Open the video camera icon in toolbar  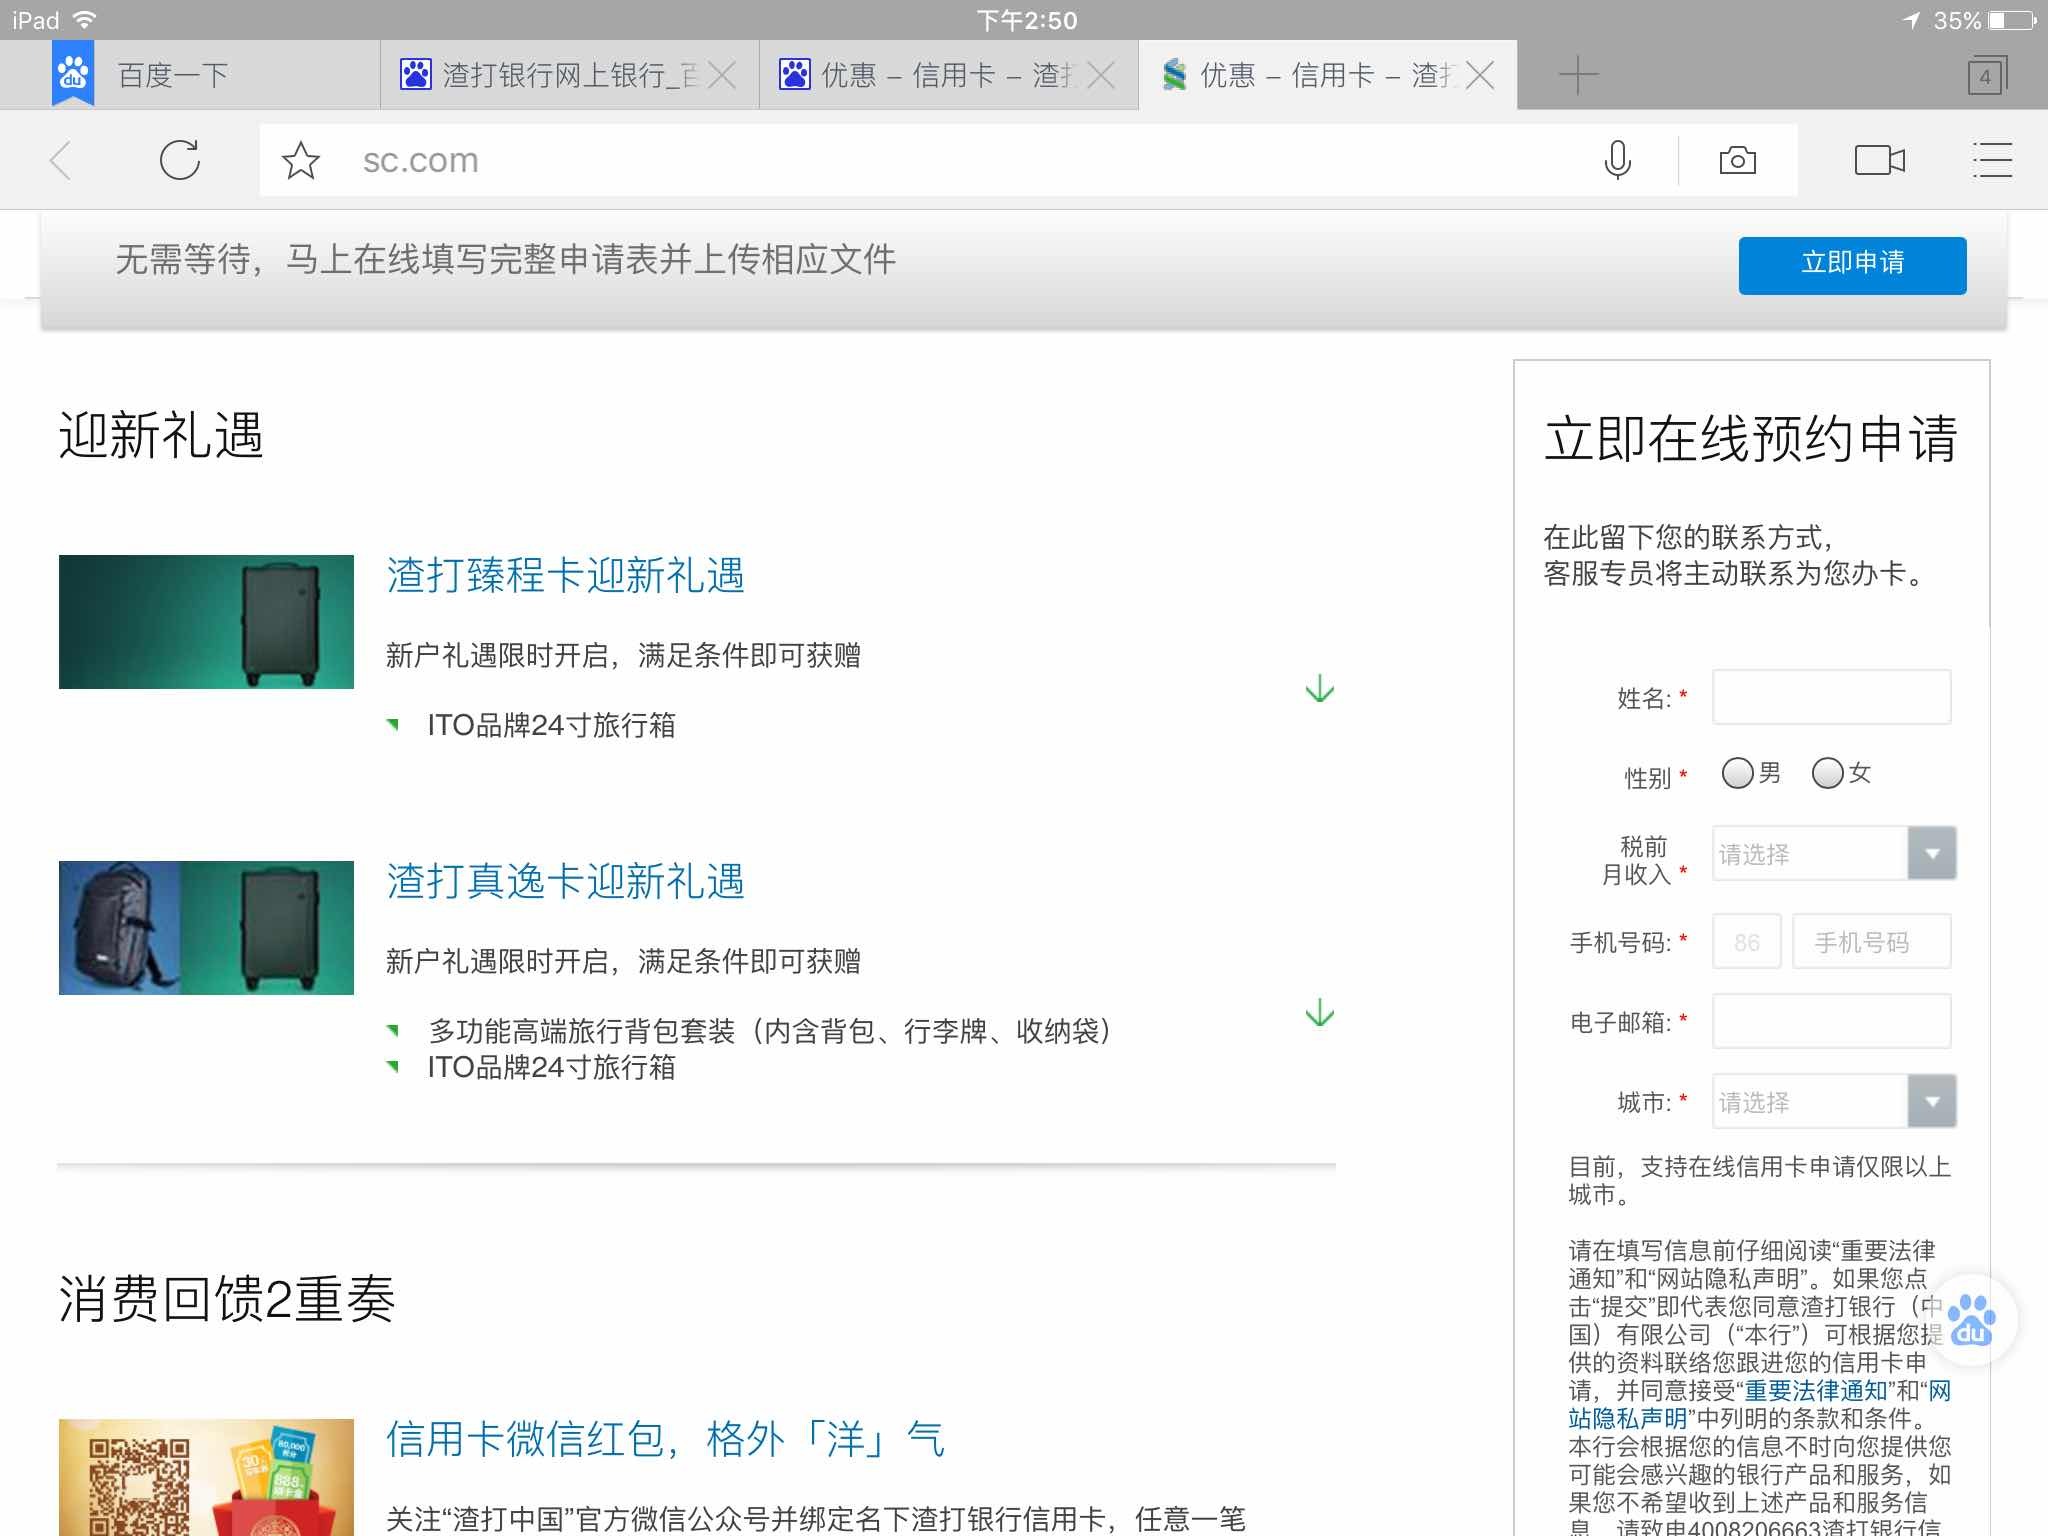pyautogui.click(x=1879, y=160)
